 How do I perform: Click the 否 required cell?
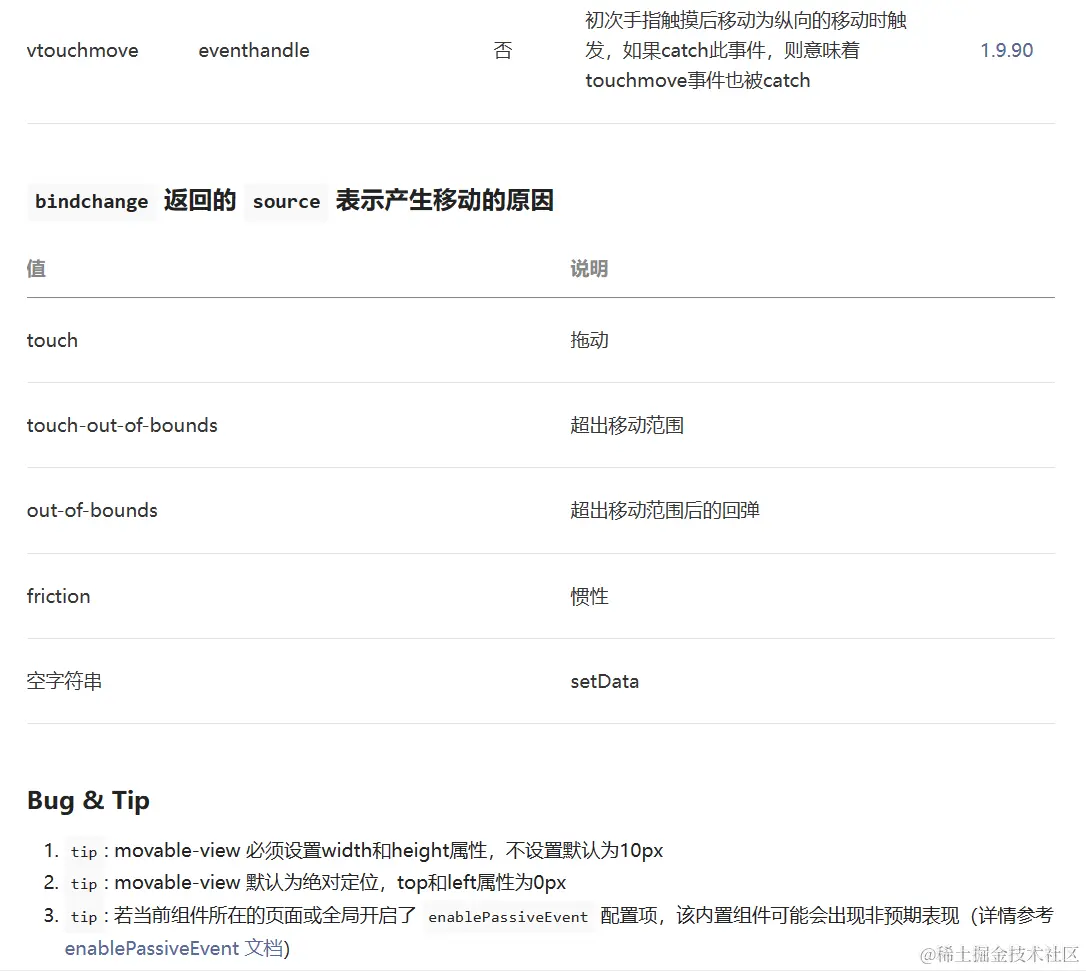coord(503,51)
